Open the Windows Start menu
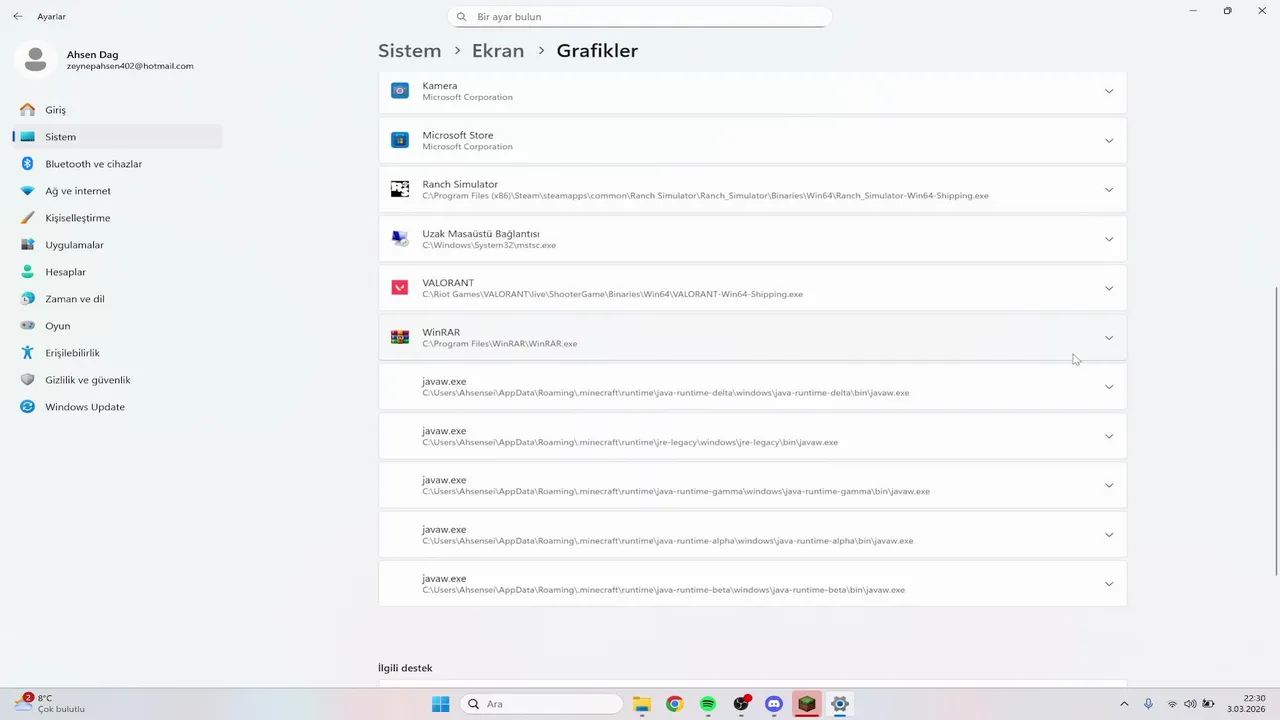Viewport: 1280px width, 720px height. click(440, 704)
